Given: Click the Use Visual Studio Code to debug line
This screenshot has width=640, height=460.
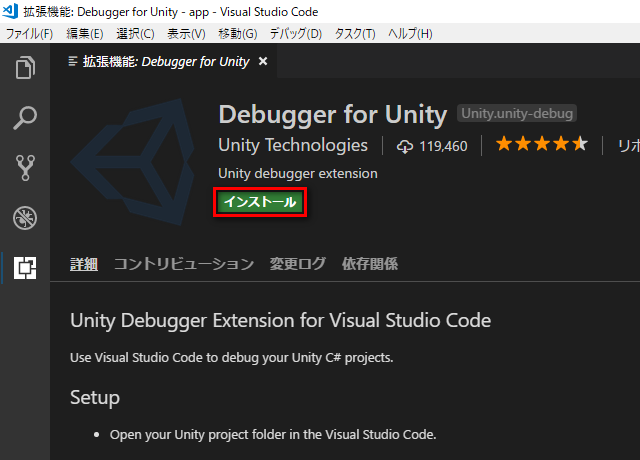Looking at the screenshot, I should 231,358.
